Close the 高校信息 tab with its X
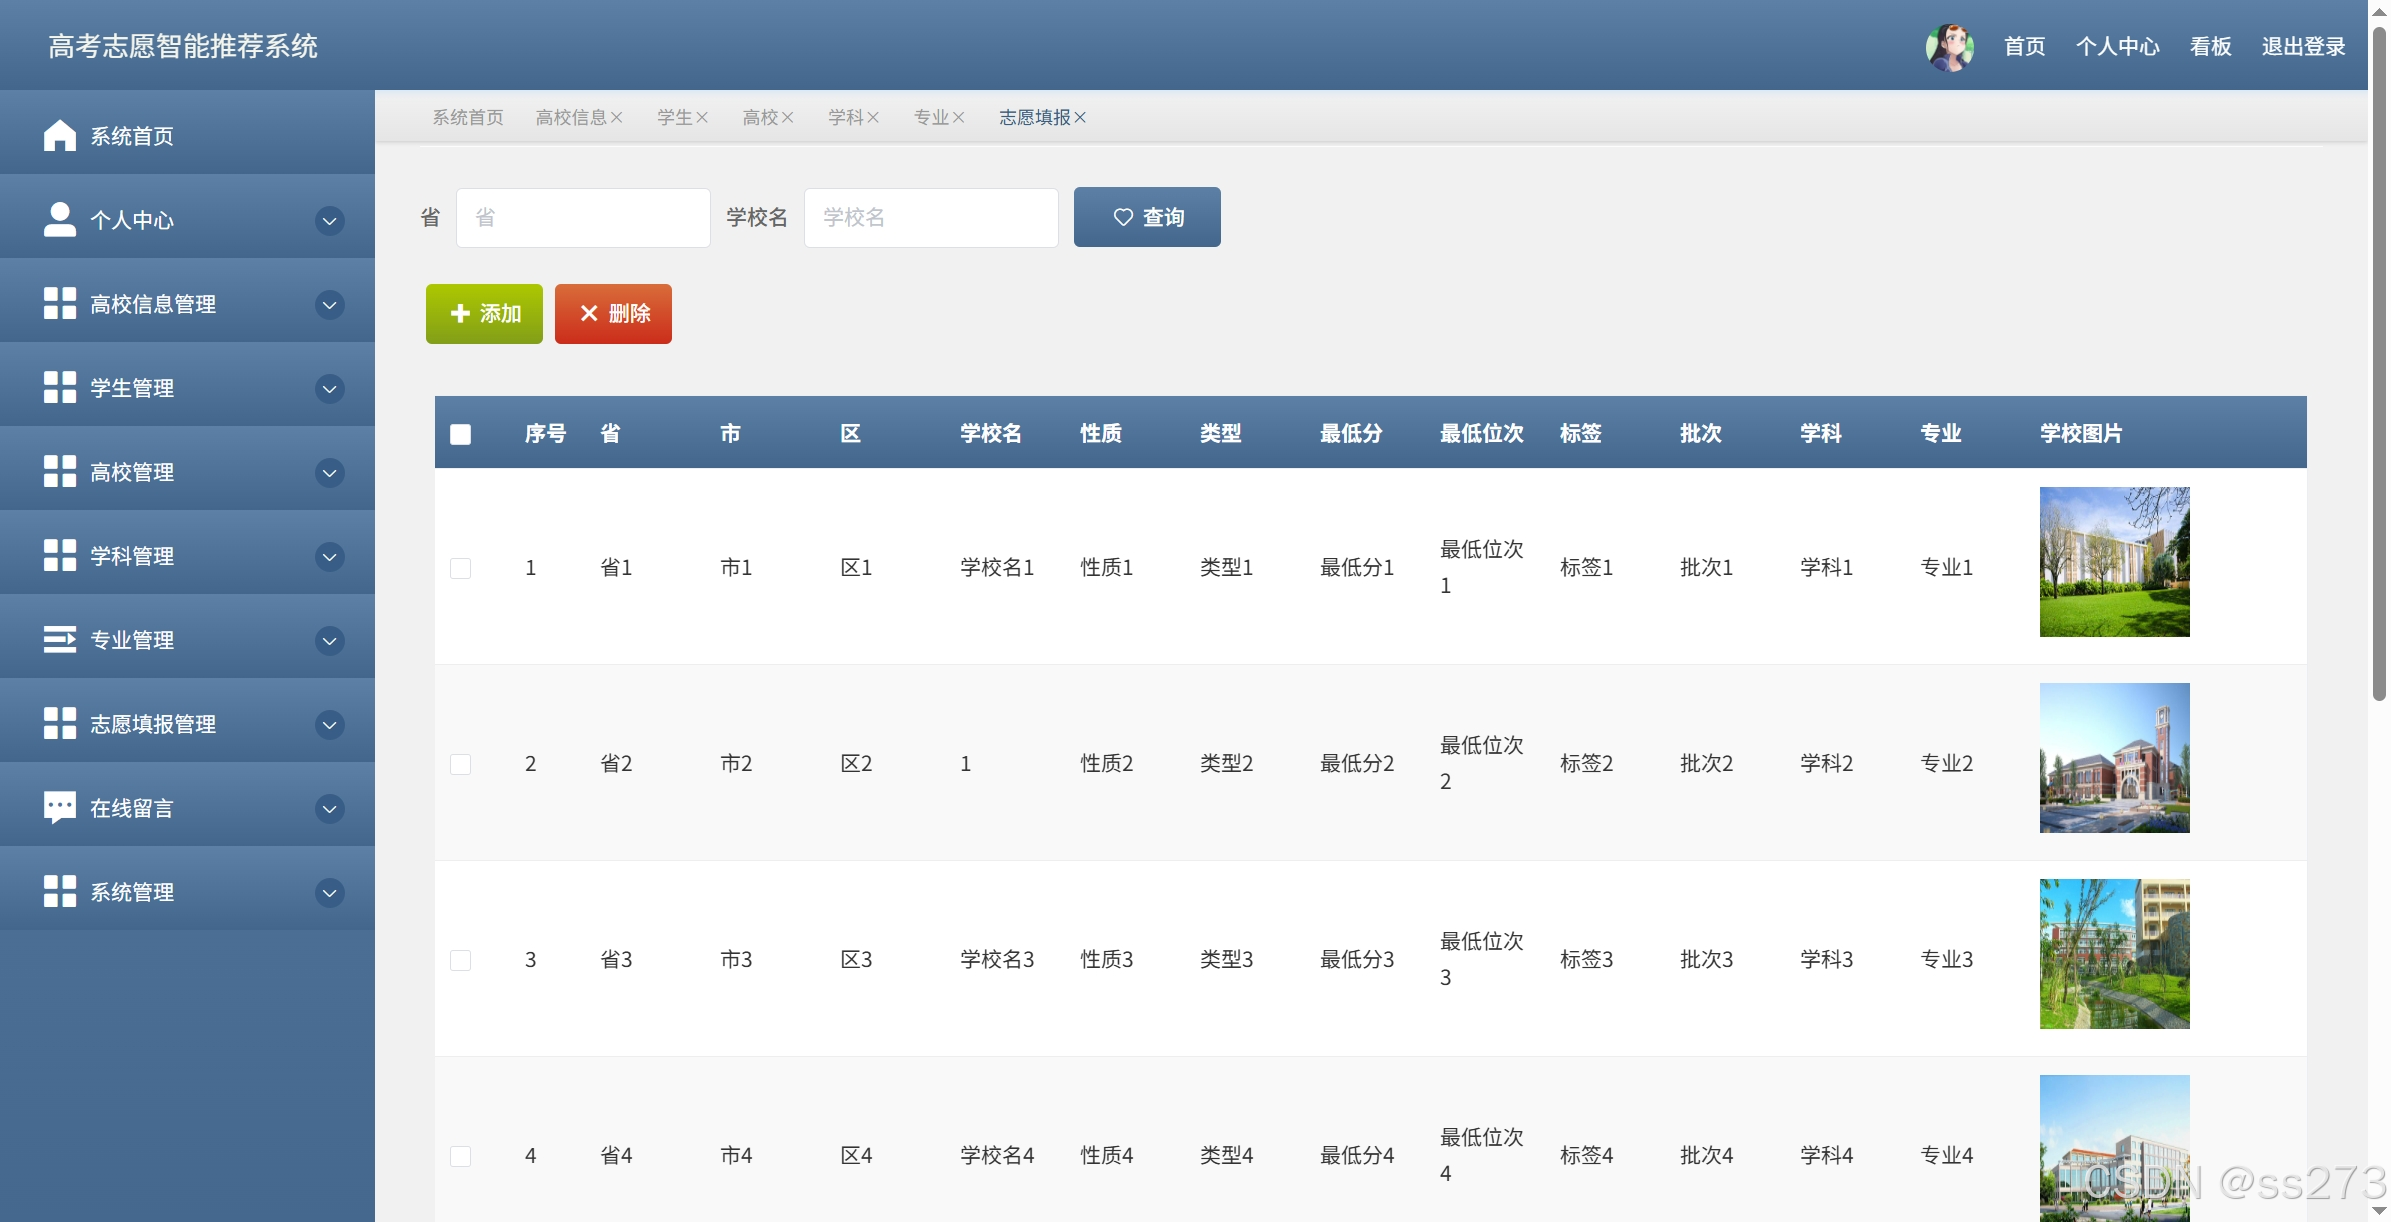Image resolution: width=2391 pixels, height=1222 pixels. pos(617,118)
